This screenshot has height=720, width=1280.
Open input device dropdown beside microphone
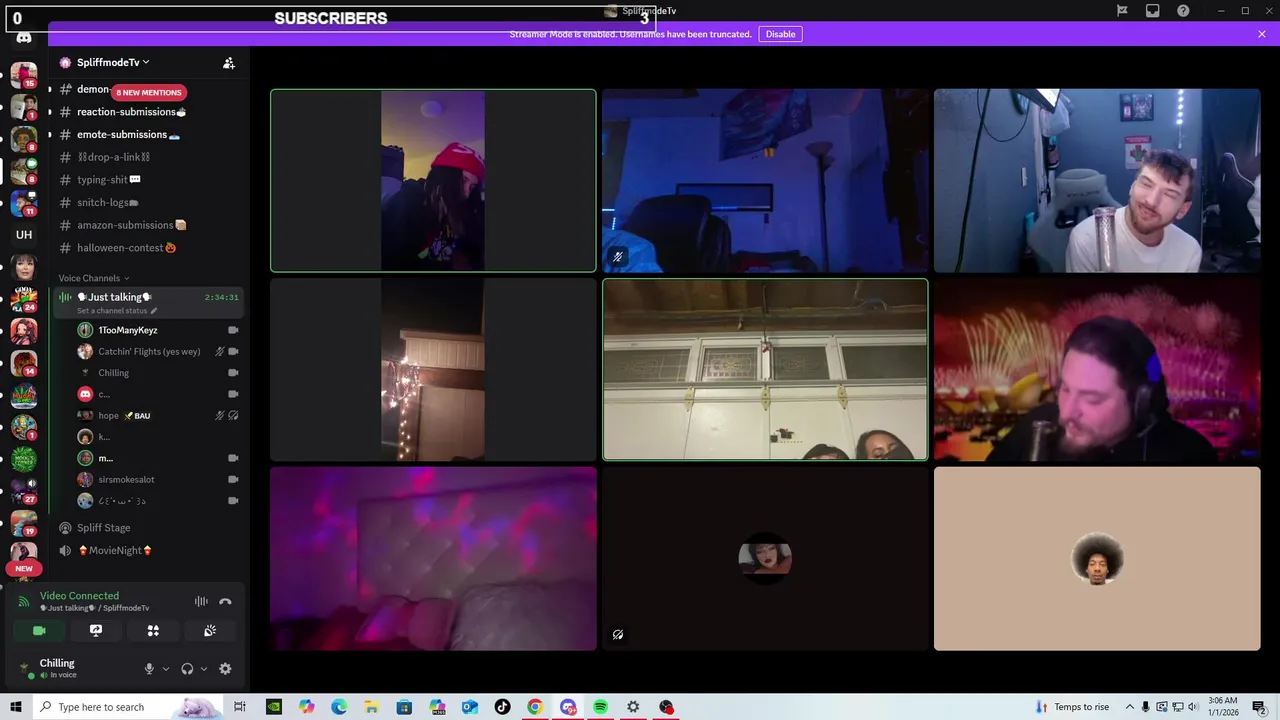(x=166, y=669)
